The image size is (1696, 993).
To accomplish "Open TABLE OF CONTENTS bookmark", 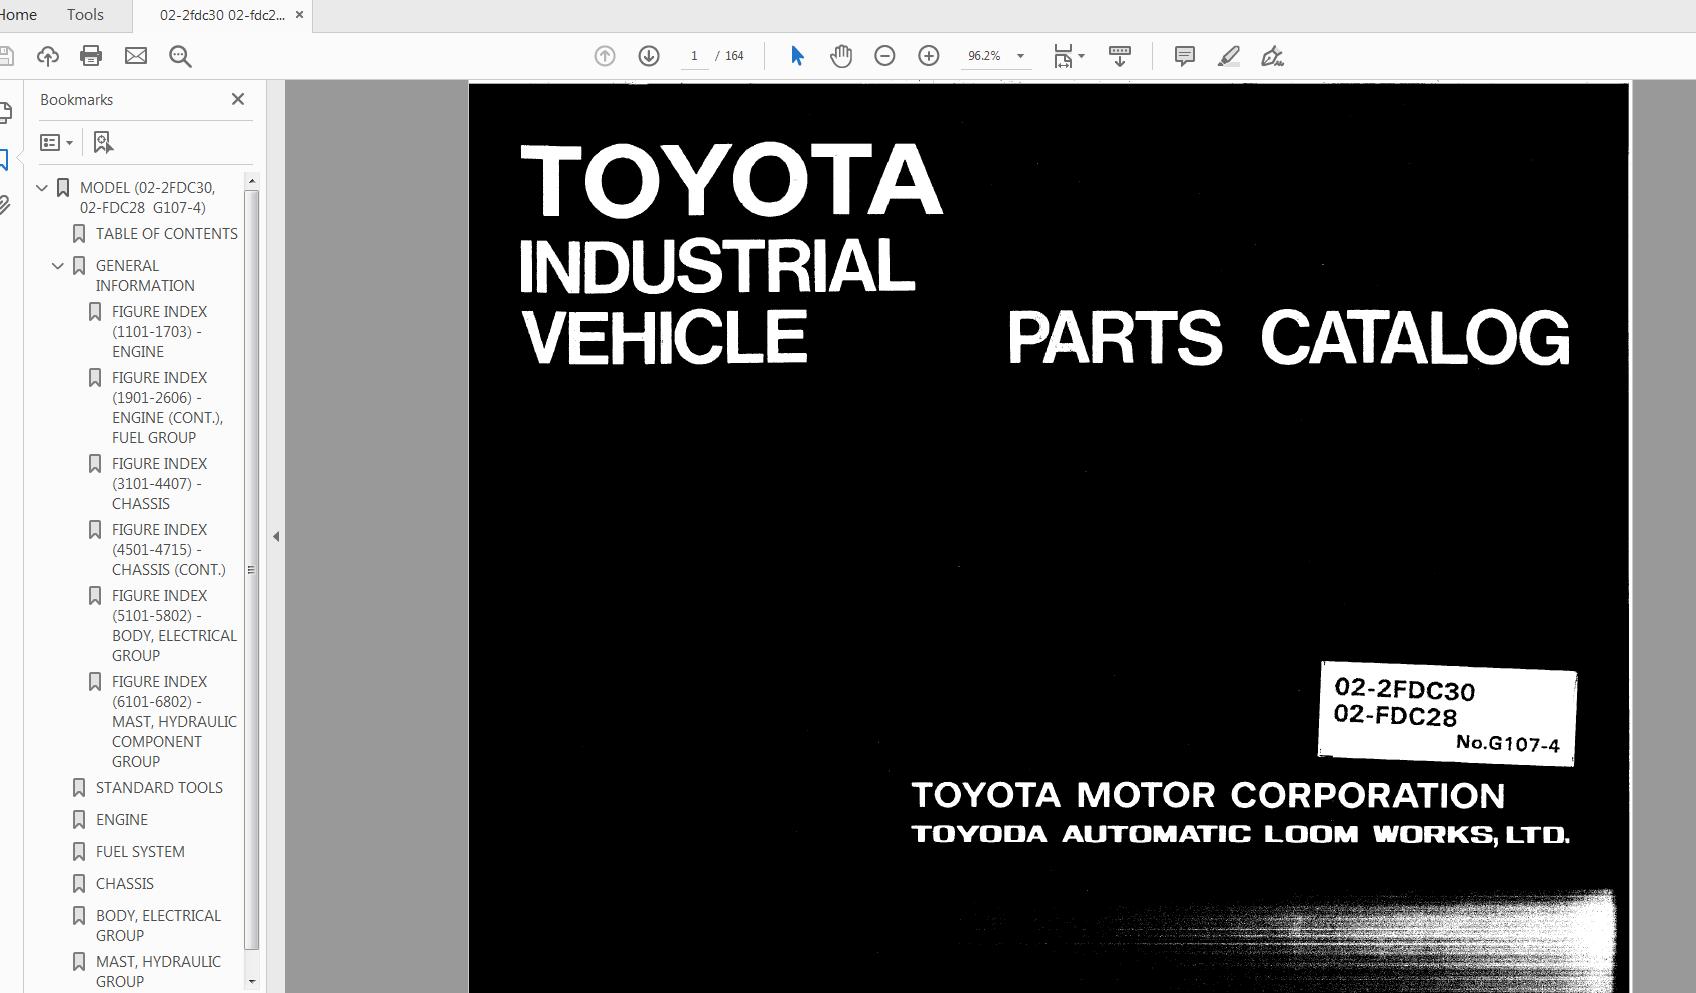I will pos(167,233).
